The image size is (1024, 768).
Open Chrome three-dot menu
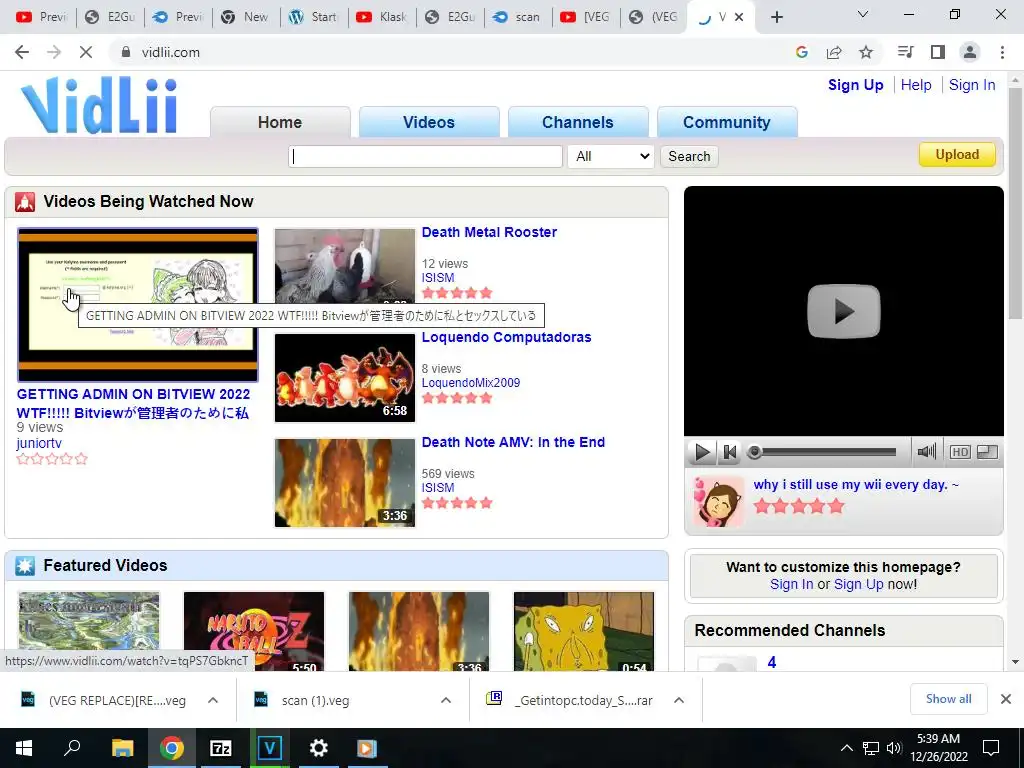click(1002, 52)
